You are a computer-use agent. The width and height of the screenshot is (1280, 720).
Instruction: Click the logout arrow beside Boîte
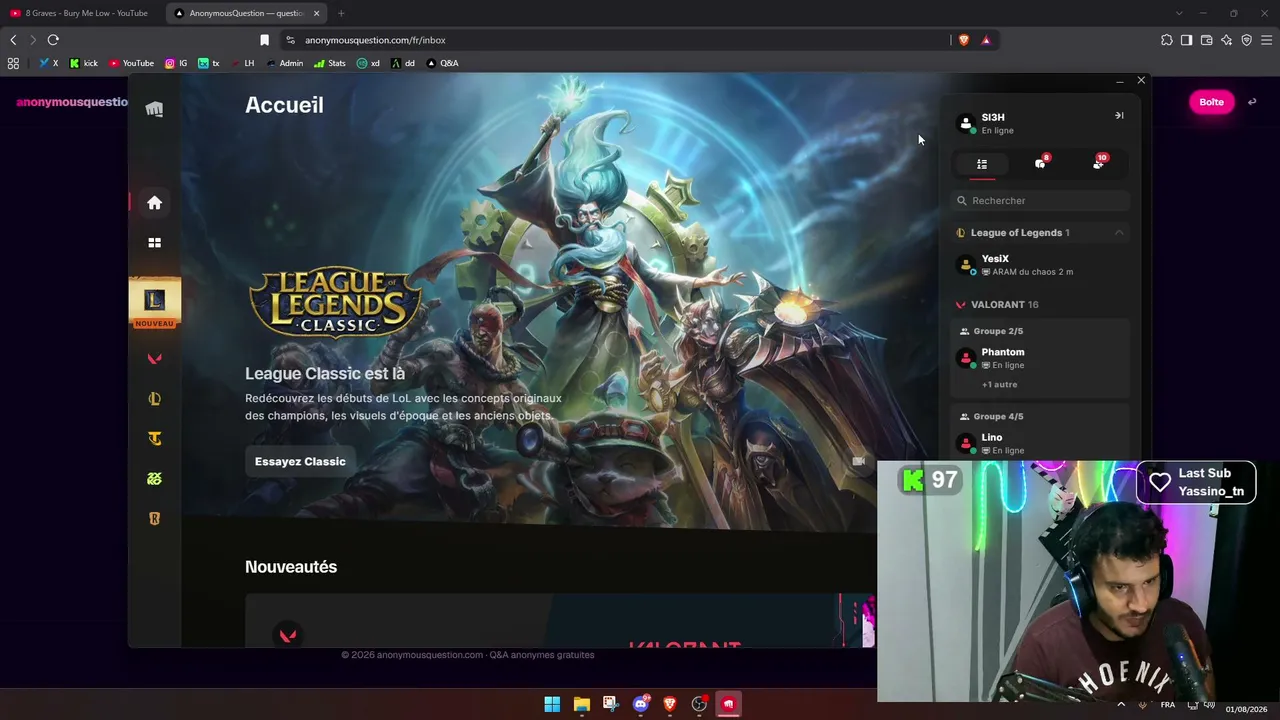tap(1252, 102)
